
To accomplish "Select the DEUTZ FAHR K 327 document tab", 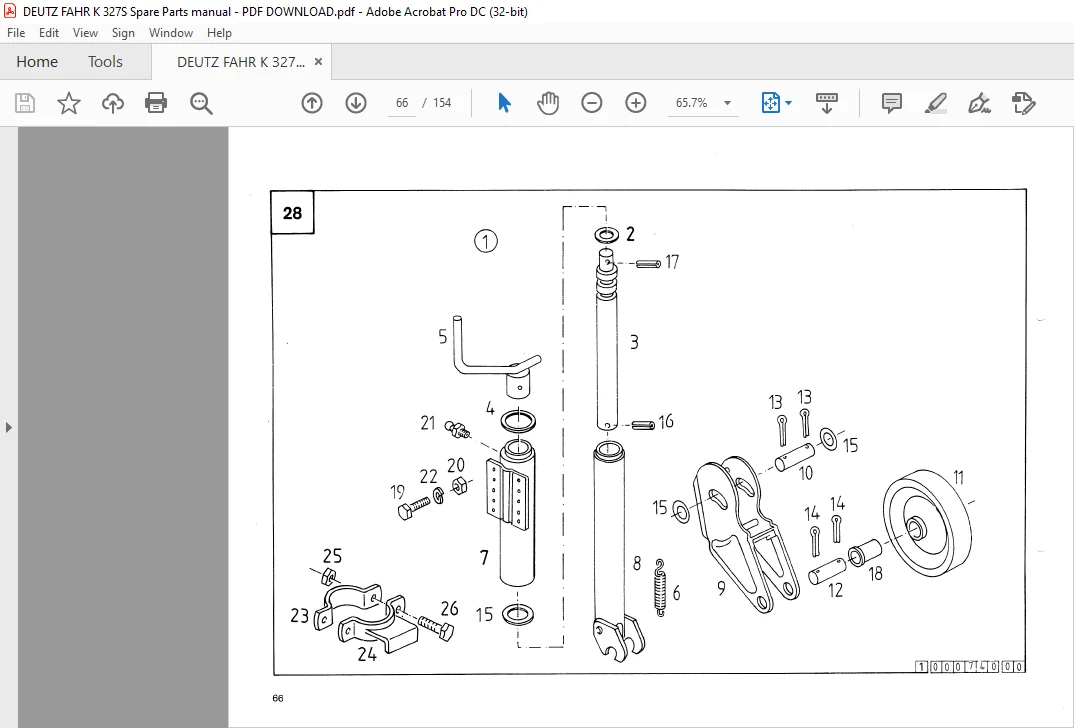I will tap(240, 62).
